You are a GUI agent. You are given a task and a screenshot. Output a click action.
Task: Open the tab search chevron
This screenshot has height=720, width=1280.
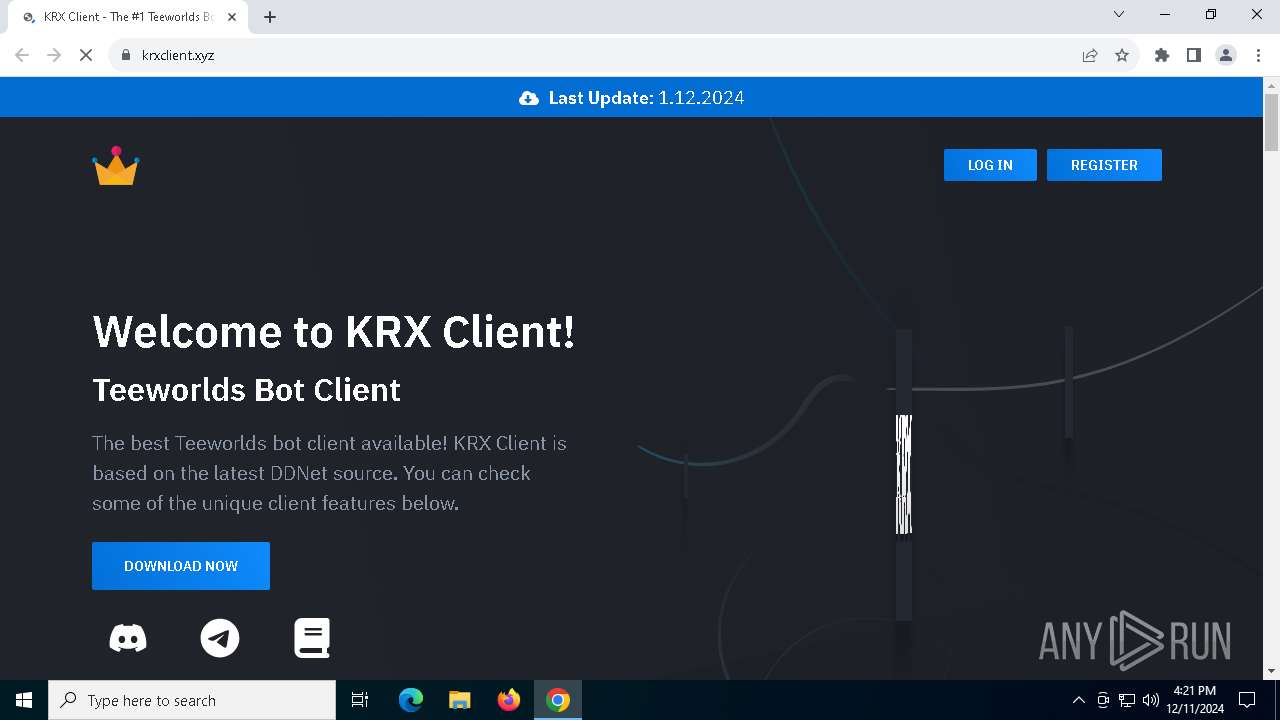[x=1119, y=14]
